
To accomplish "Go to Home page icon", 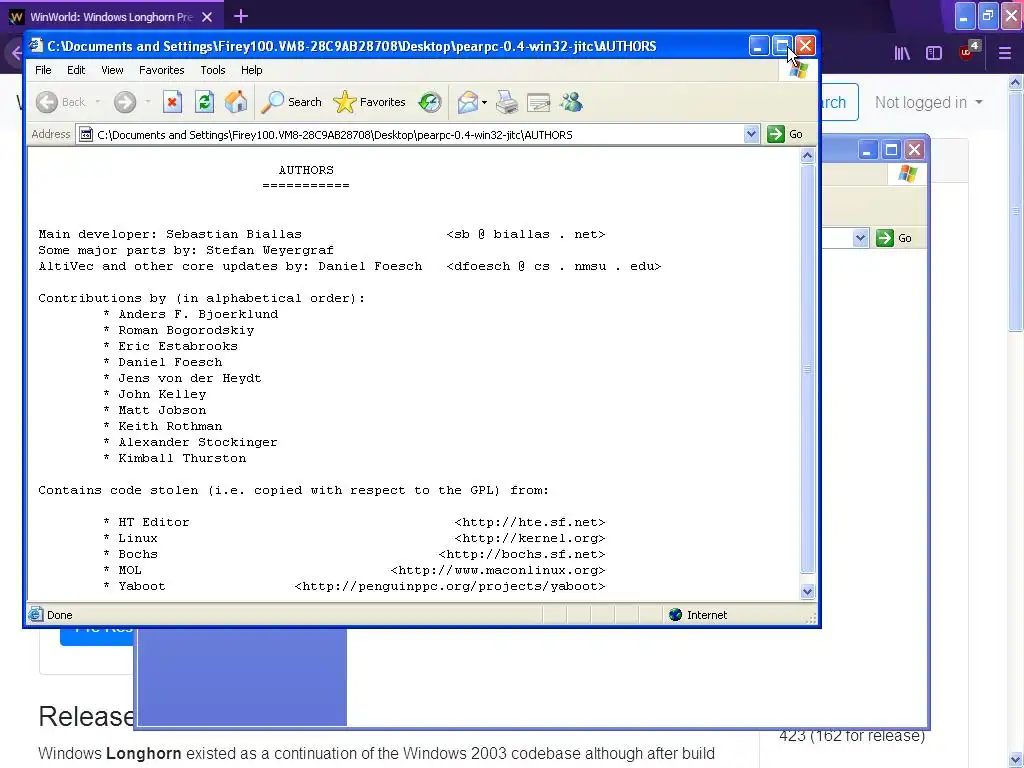I will coord(236,102).
